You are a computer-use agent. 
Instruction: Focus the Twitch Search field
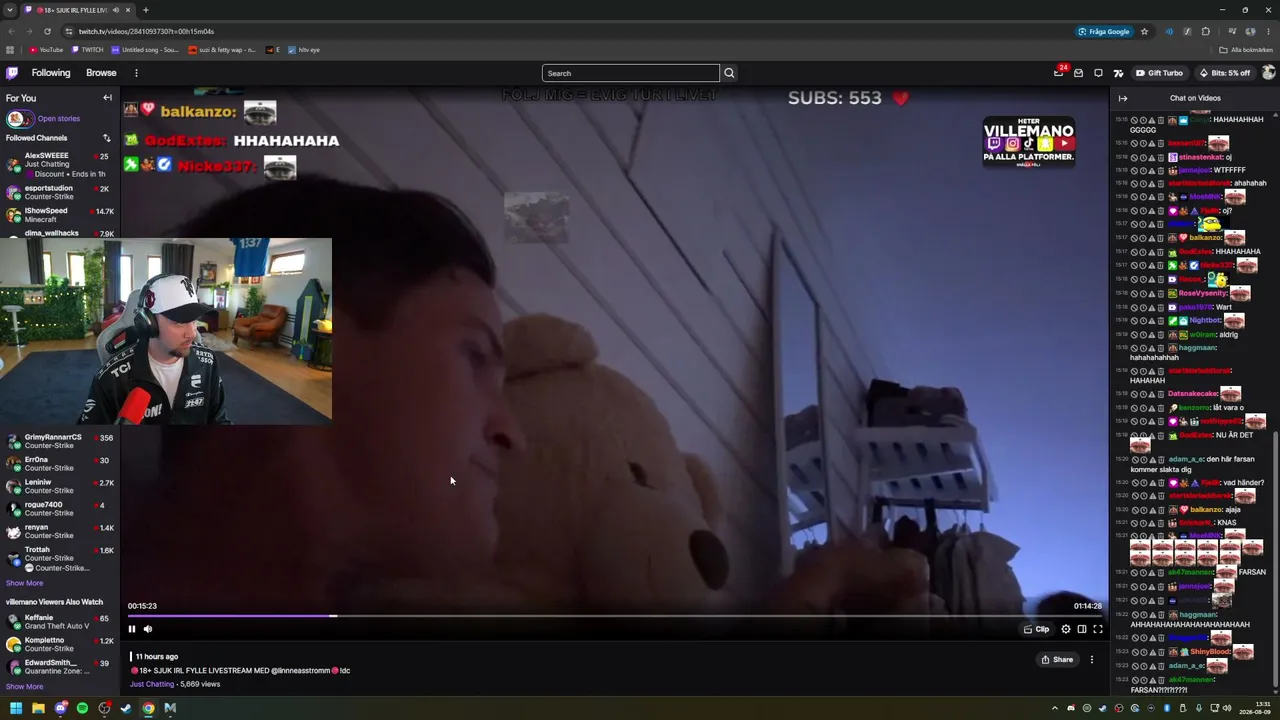[630, 73]
